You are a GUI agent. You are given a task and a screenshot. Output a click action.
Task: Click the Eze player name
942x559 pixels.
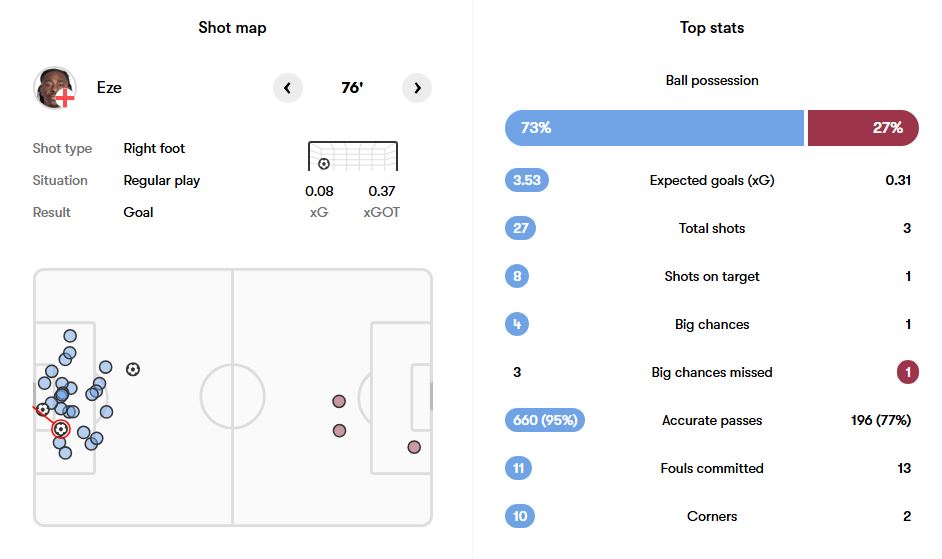click(109, 88)
